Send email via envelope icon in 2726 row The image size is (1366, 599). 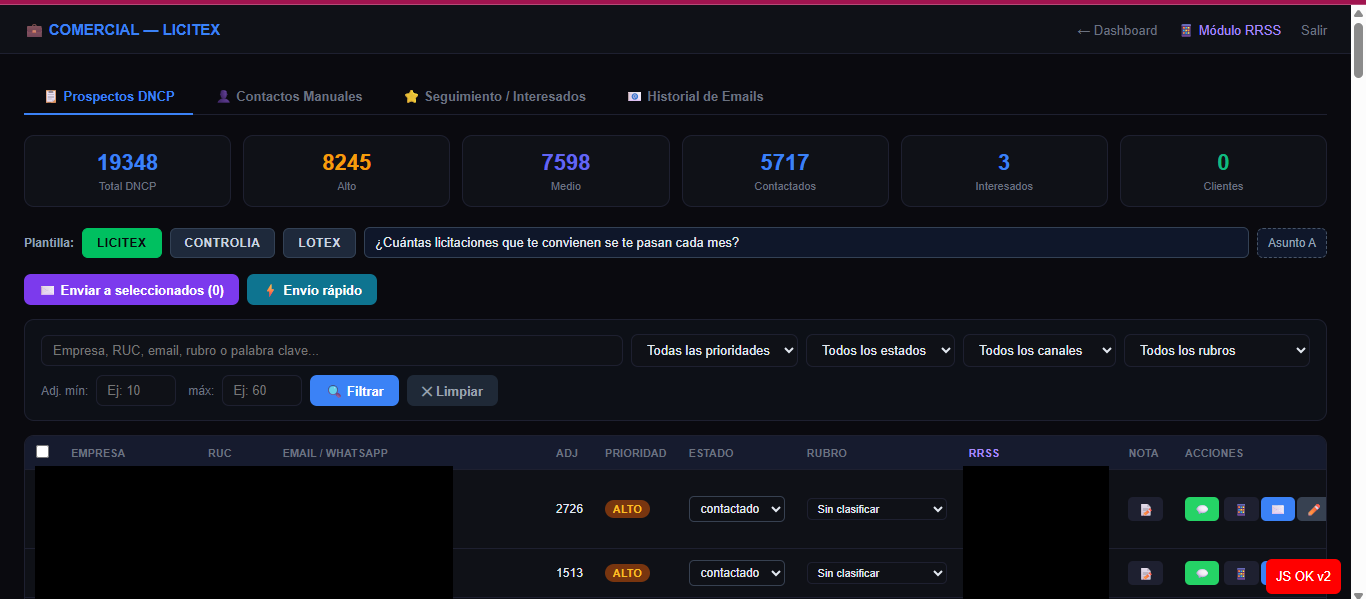point(1278,509)
